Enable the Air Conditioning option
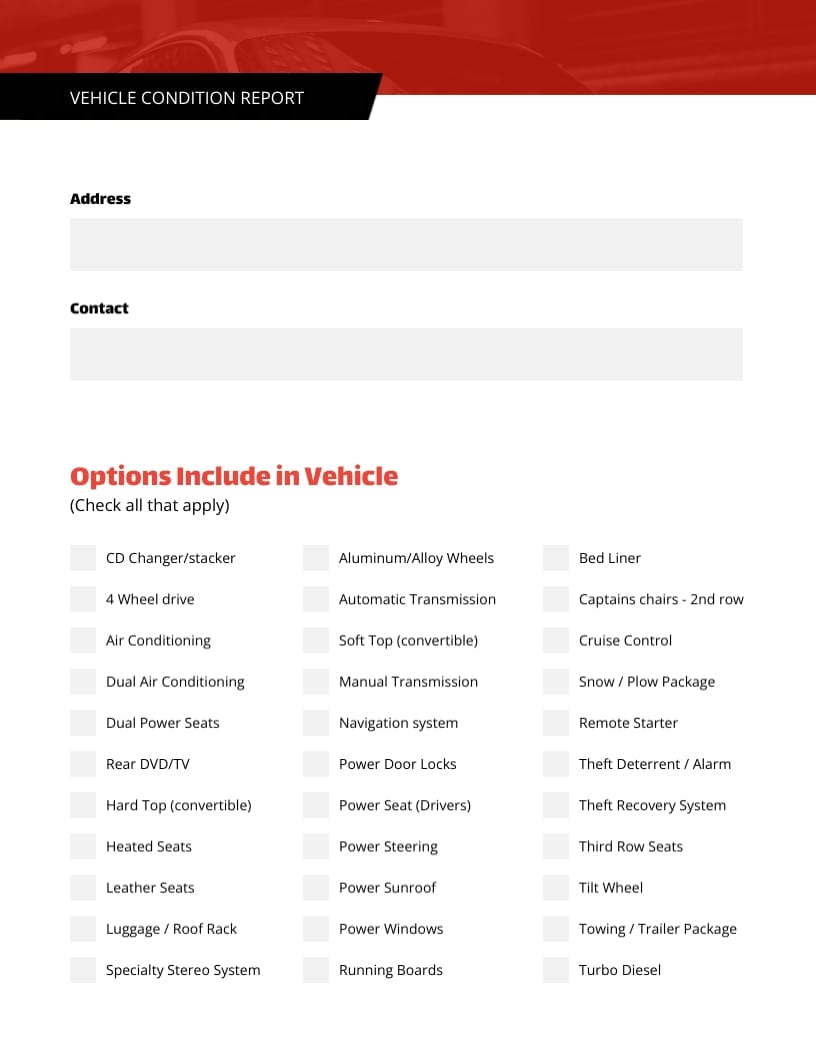816x1056 pixels. click(83, 640)
